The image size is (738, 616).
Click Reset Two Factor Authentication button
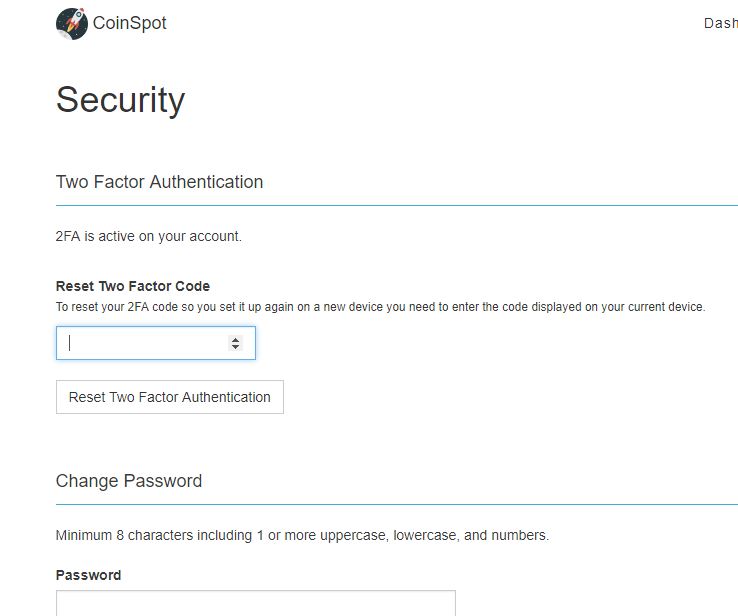coord(170,397)
